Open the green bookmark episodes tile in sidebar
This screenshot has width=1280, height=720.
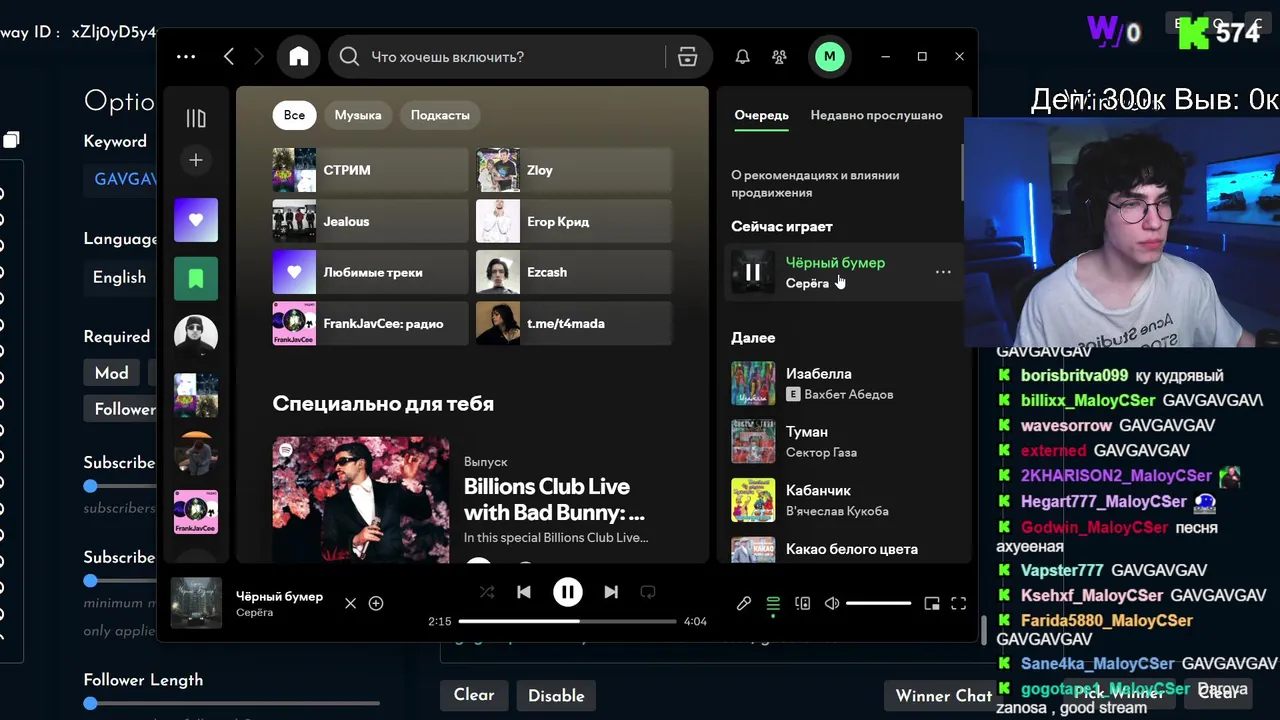[196, 278]
